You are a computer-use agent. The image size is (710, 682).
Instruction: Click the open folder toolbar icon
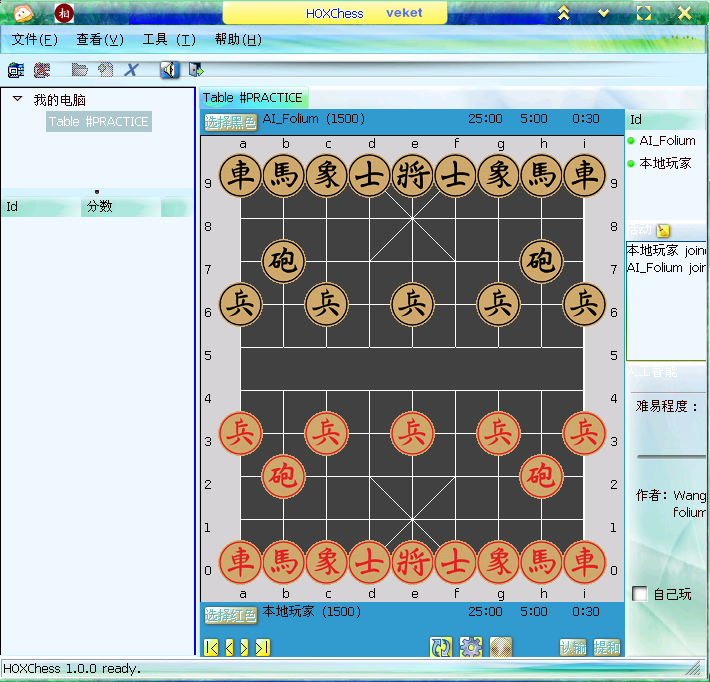click(x=80, y=70)
